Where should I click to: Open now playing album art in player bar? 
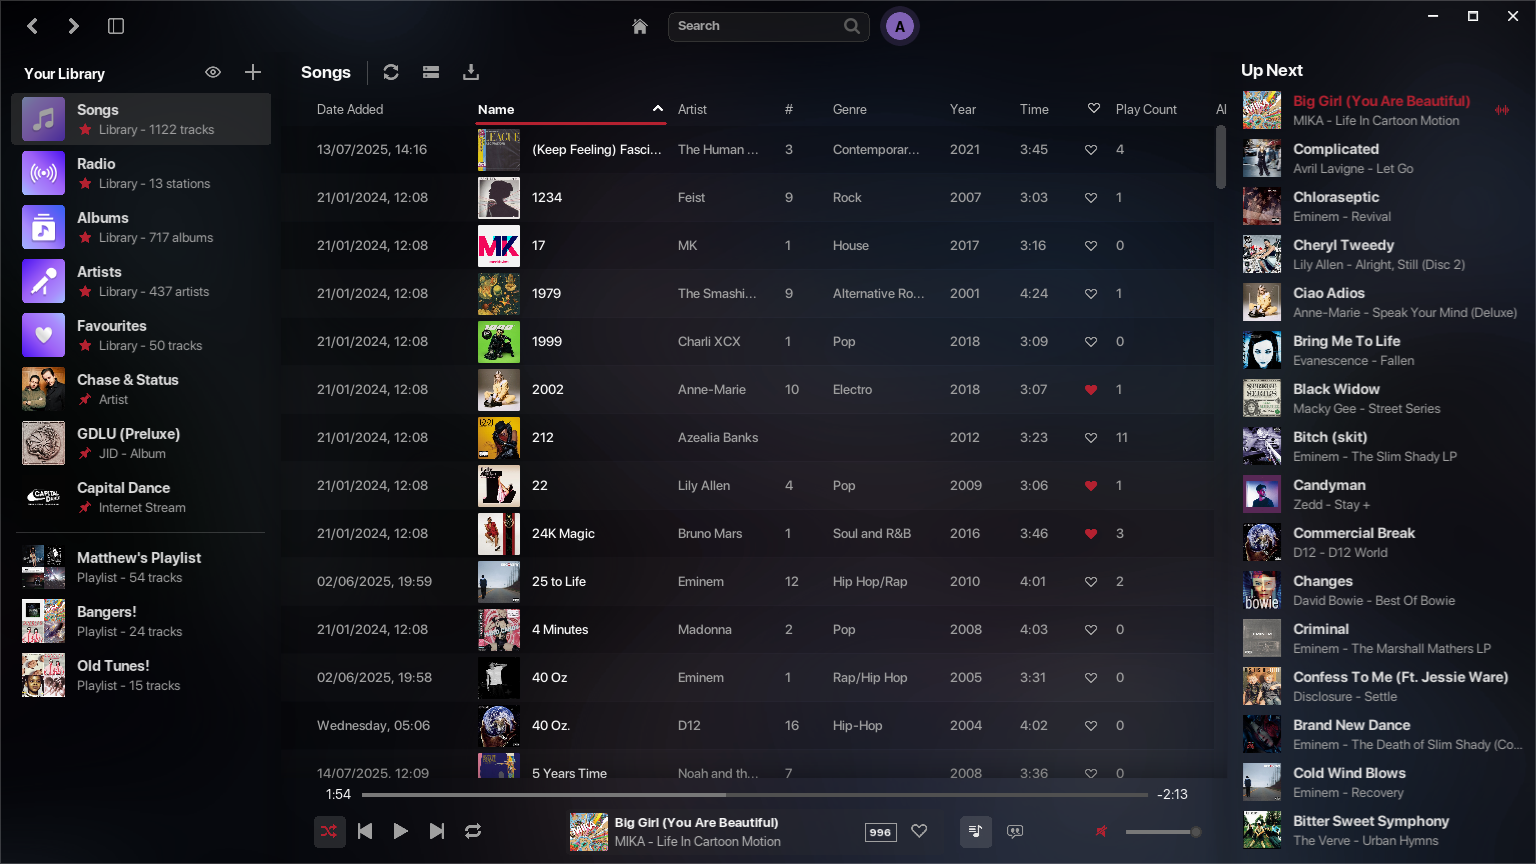(589, 831)
